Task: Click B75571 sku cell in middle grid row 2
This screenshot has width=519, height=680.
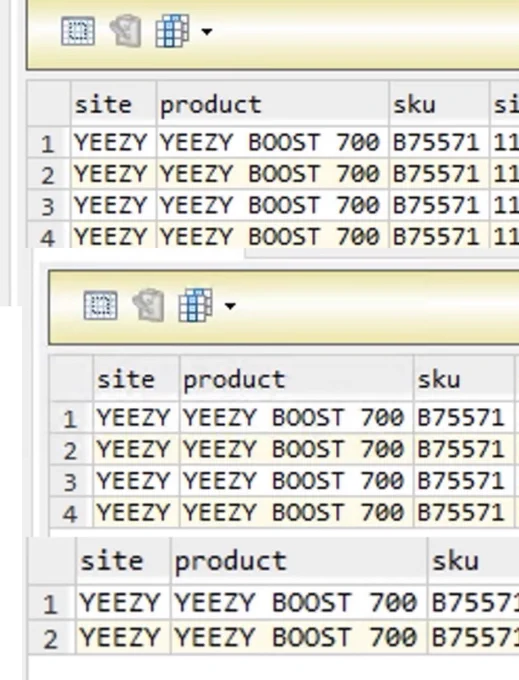Action: (x=464, y=449)
